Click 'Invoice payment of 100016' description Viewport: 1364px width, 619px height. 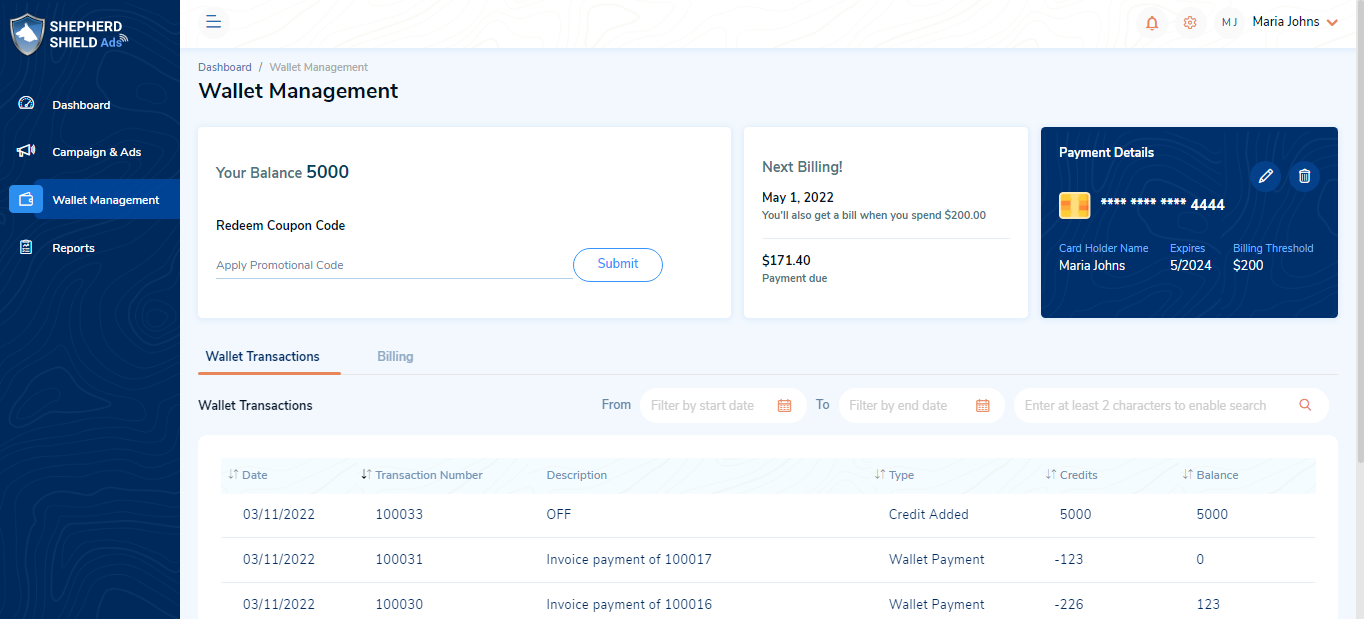(x=629, y=604)
